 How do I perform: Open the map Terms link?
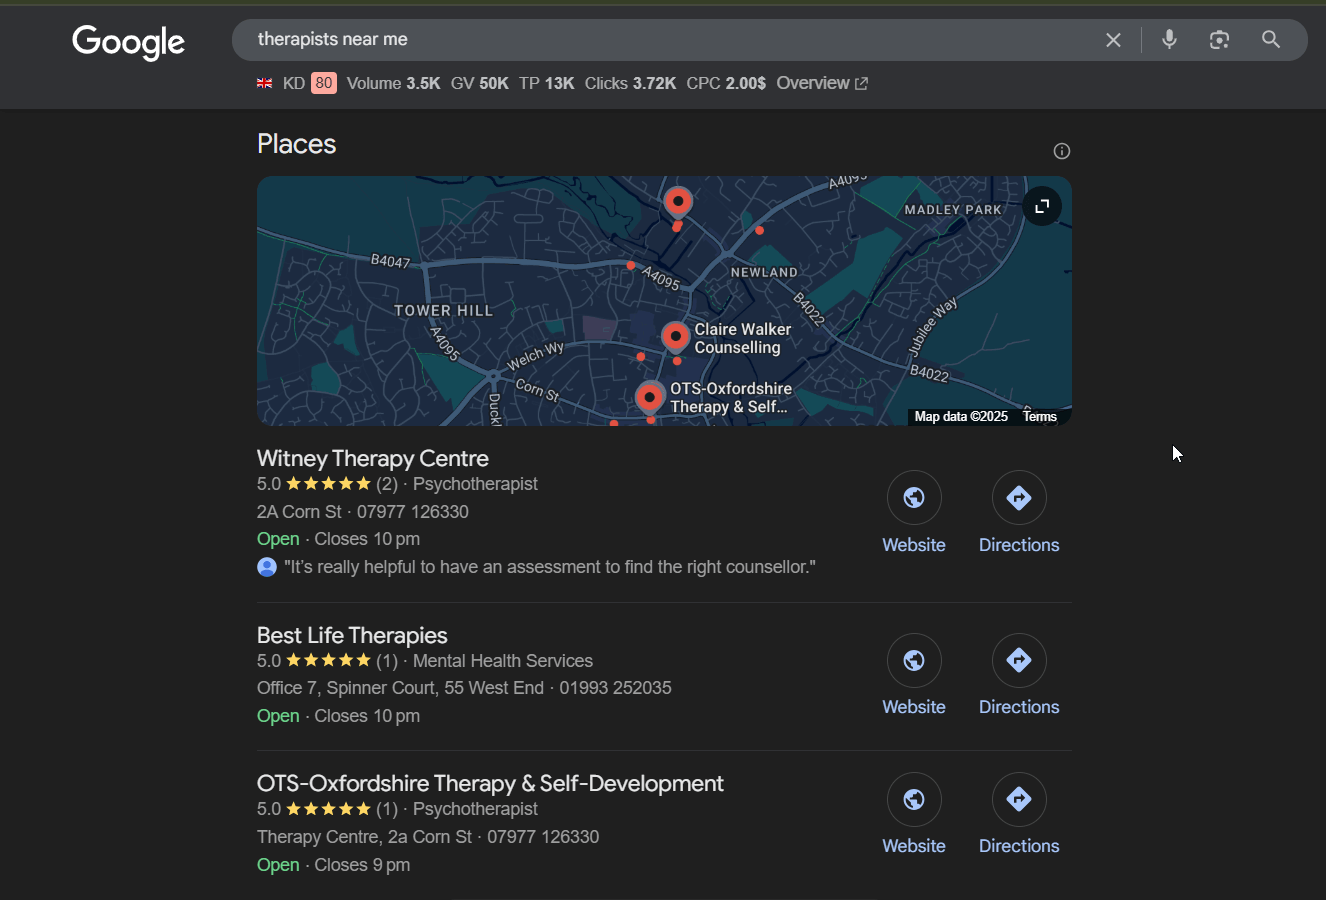1039,416
